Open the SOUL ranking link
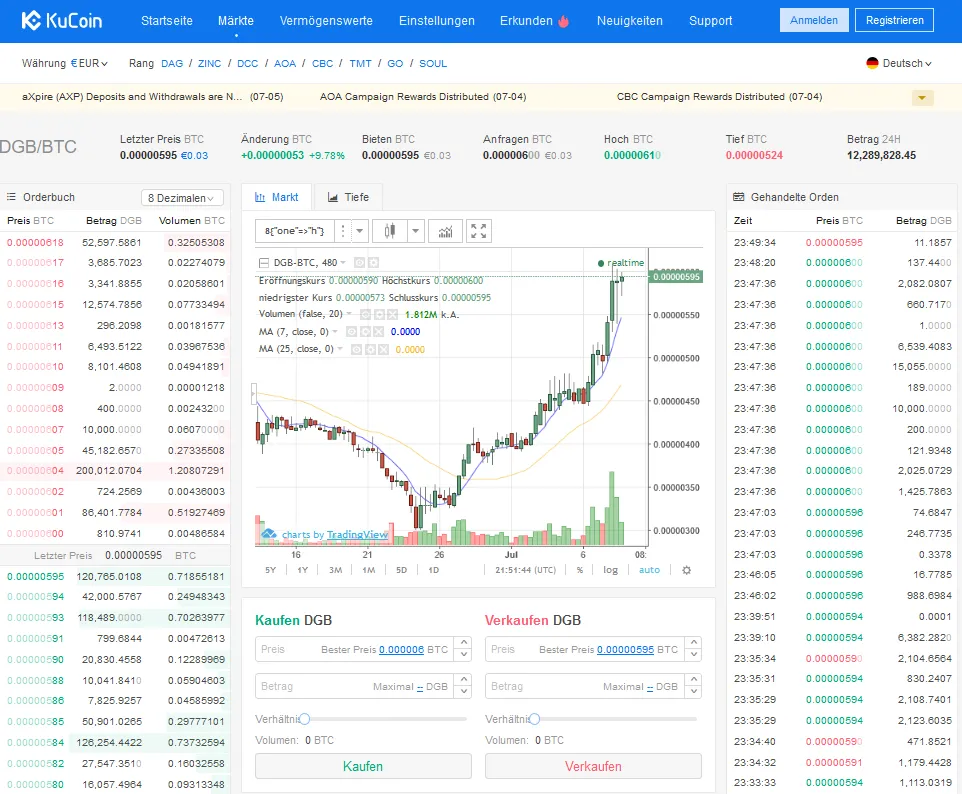Image resolution: width=962 pixels, height=794 pixels. pos(433,63)
